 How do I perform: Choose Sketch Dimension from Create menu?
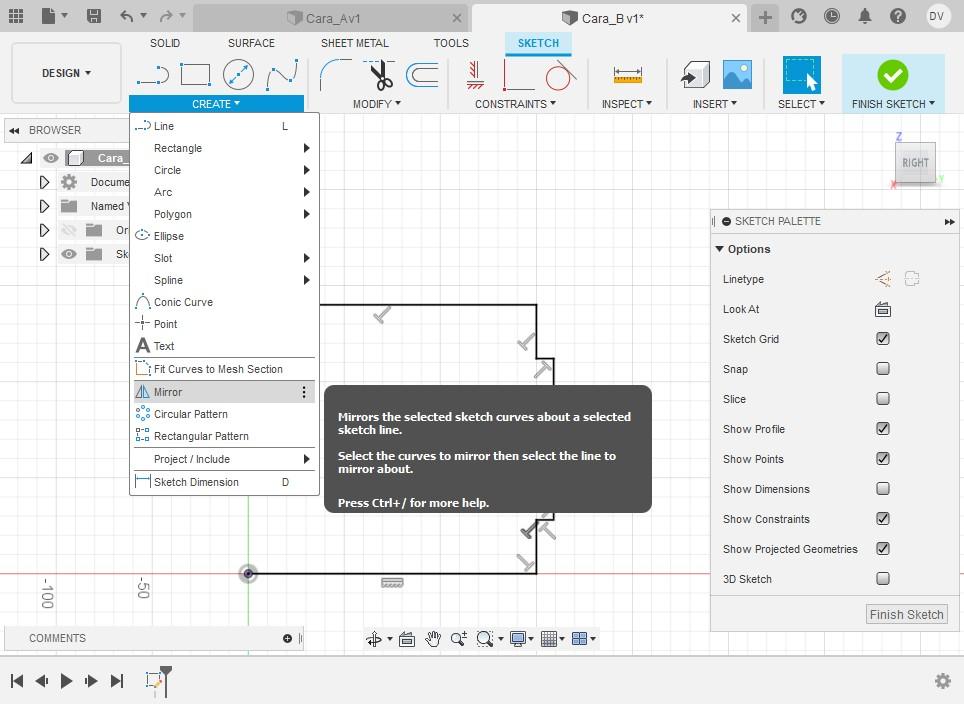coord(224,482)
